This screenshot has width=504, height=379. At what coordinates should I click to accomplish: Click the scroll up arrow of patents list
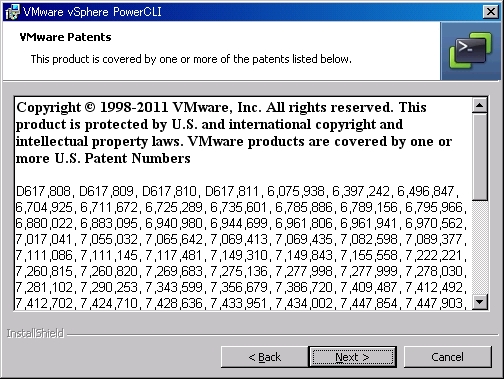click(x=480, y=106)
